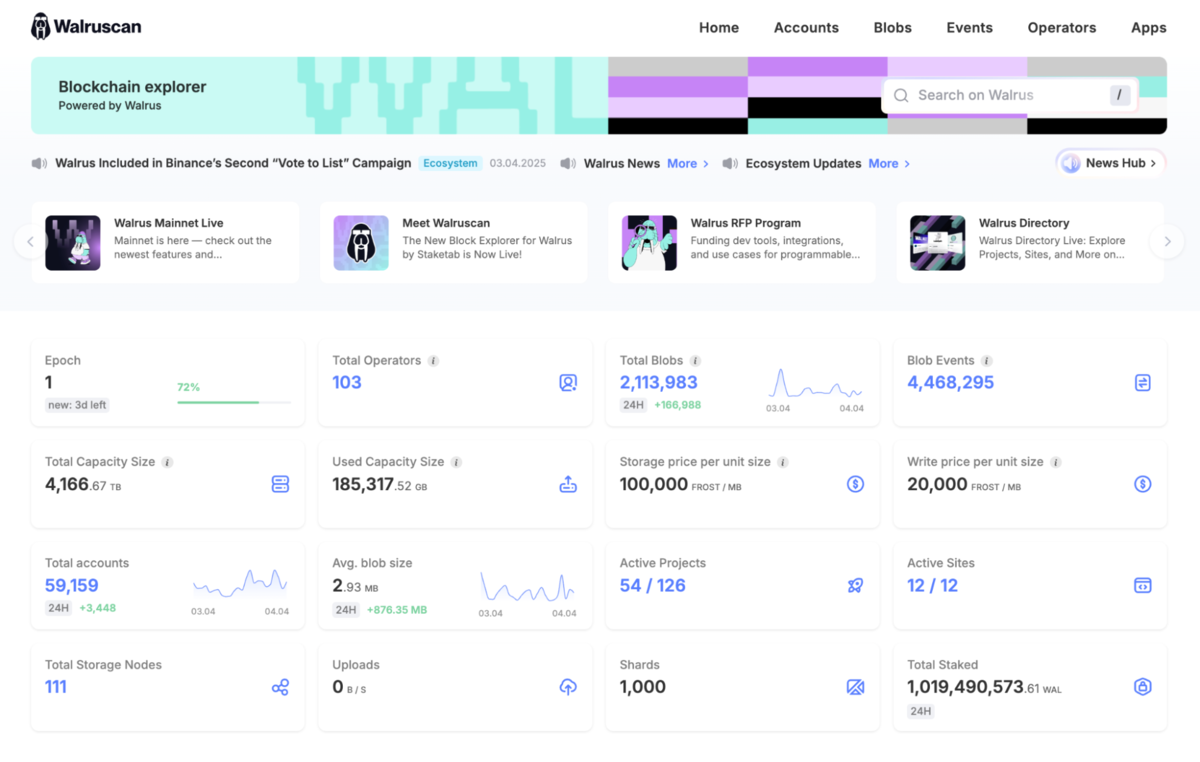Image resolution: width=1200 pixels, height=762 pixels.
Task: Open Total Storage Nodes value 111
Action: (x=56, y=687)
